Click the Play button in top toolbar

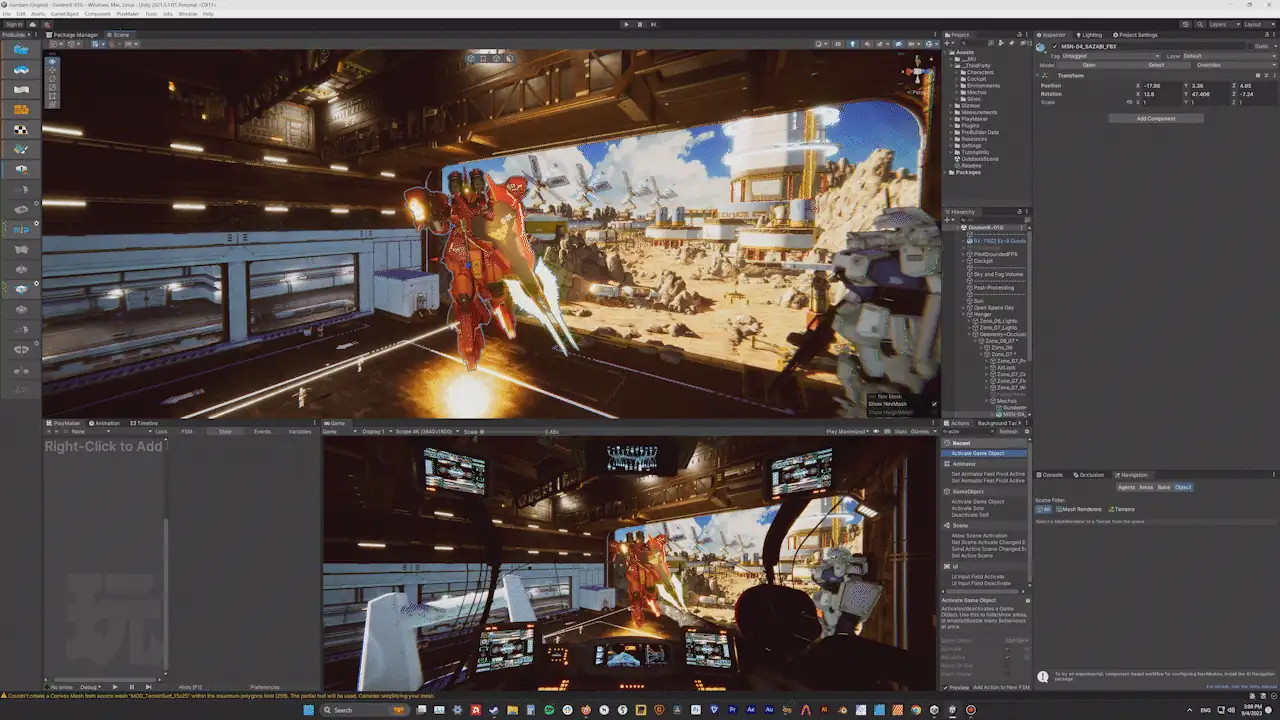(627, 24)
